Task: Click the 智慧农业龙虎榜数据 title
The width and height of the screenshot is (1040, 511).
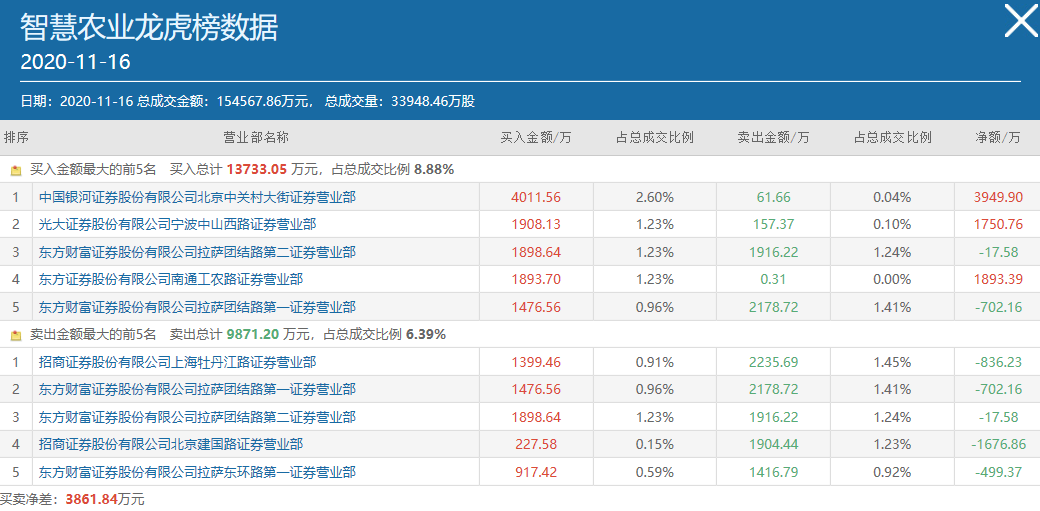Action: point(149,28)
